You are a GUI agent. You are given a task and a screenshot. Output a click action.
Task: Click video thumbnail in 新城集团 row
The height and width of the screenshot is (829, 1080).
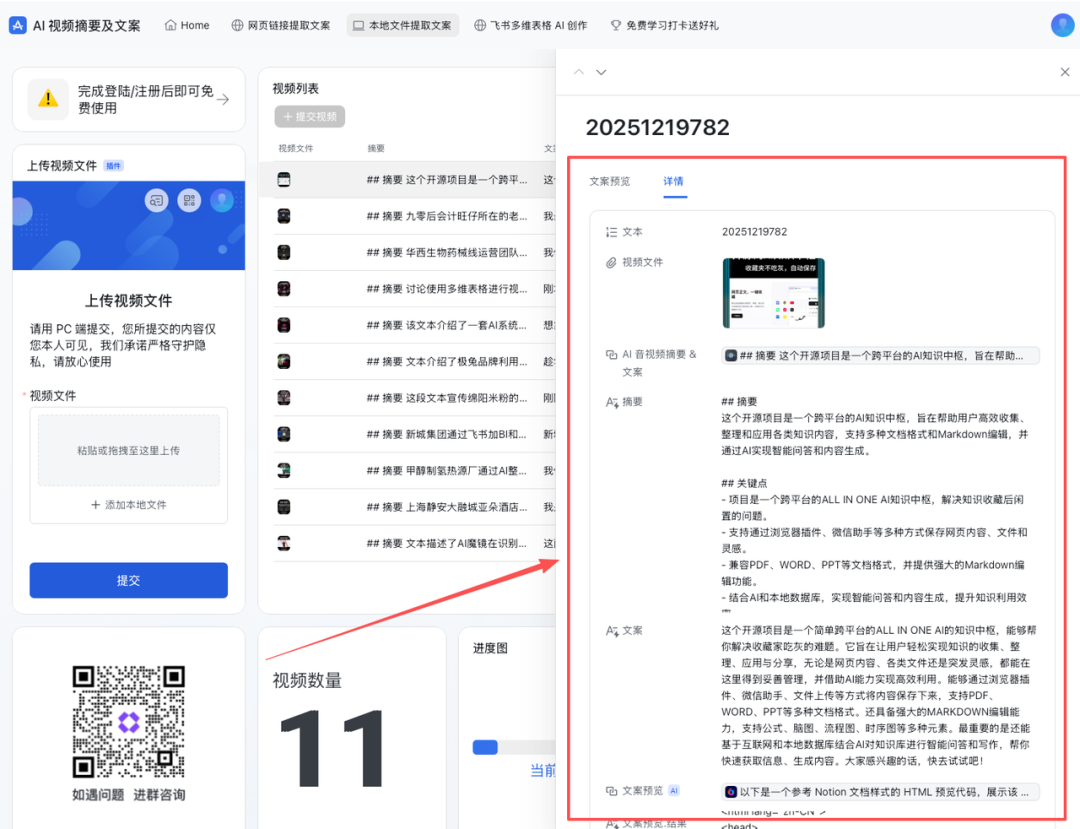click(x=284, y=434)
